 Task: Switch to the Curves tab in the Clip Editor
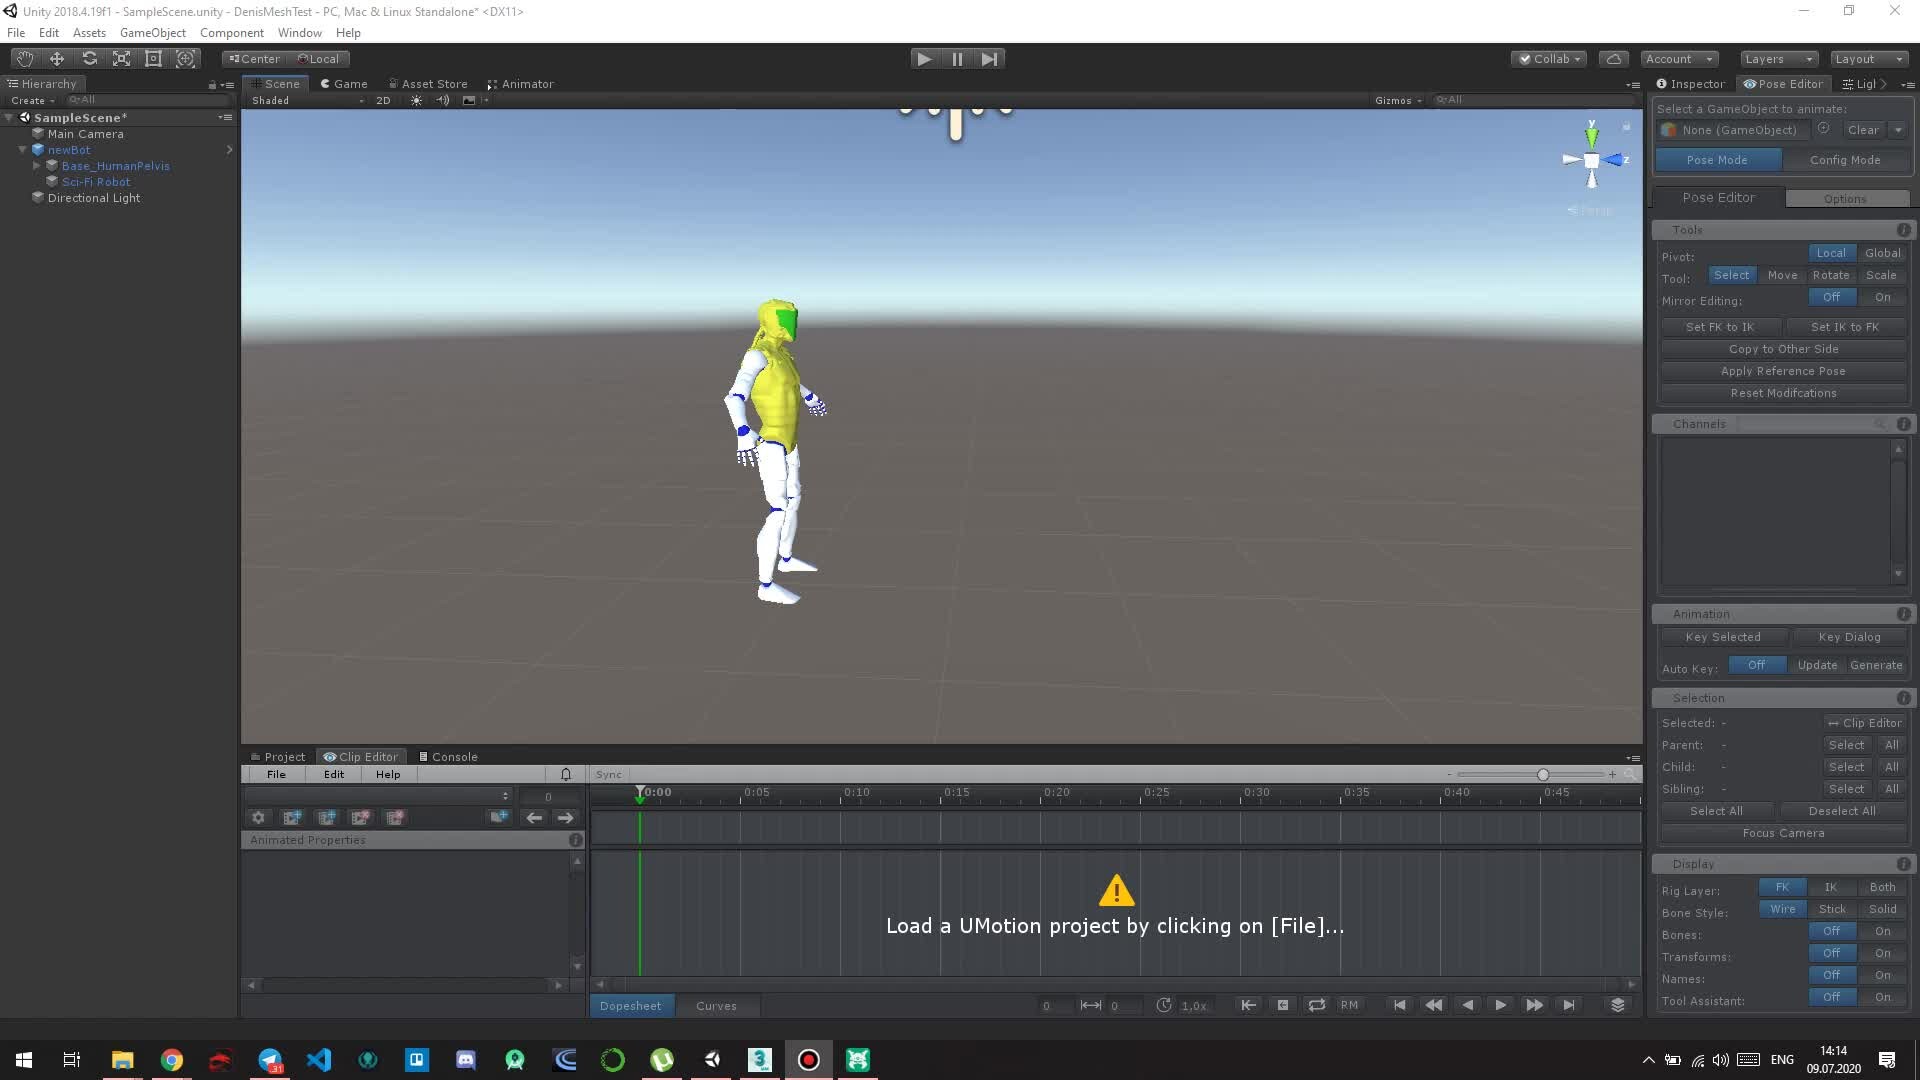click(717, 1005)
